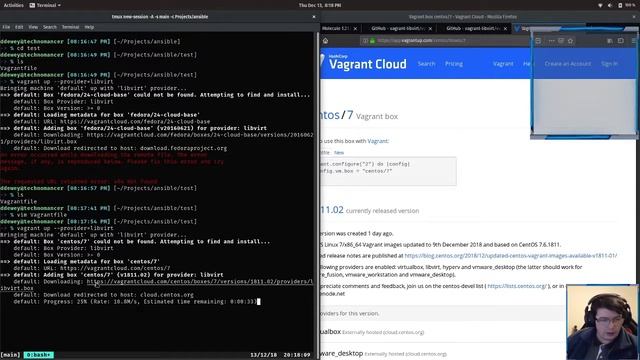
Task: Open the clock and calendar in top bar
Action: click(320, 5)
